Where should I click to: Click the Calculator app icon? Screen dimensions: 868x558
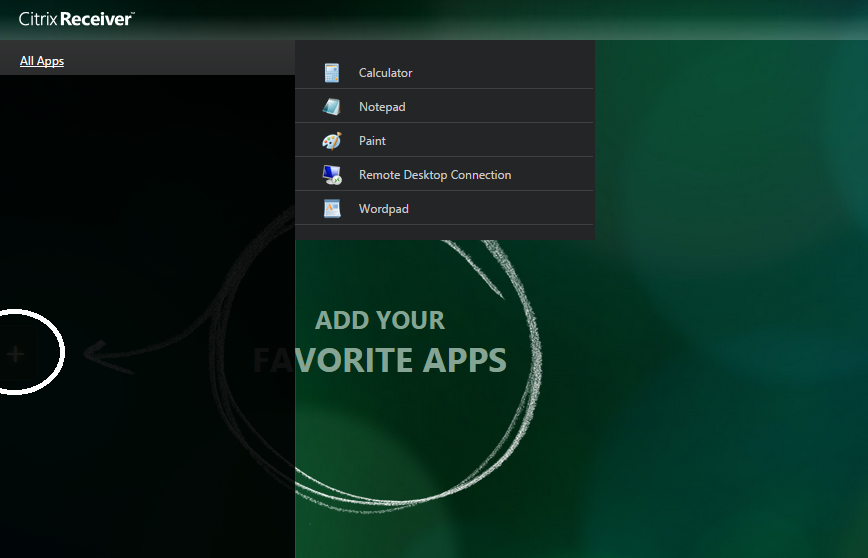pos(332,72)
